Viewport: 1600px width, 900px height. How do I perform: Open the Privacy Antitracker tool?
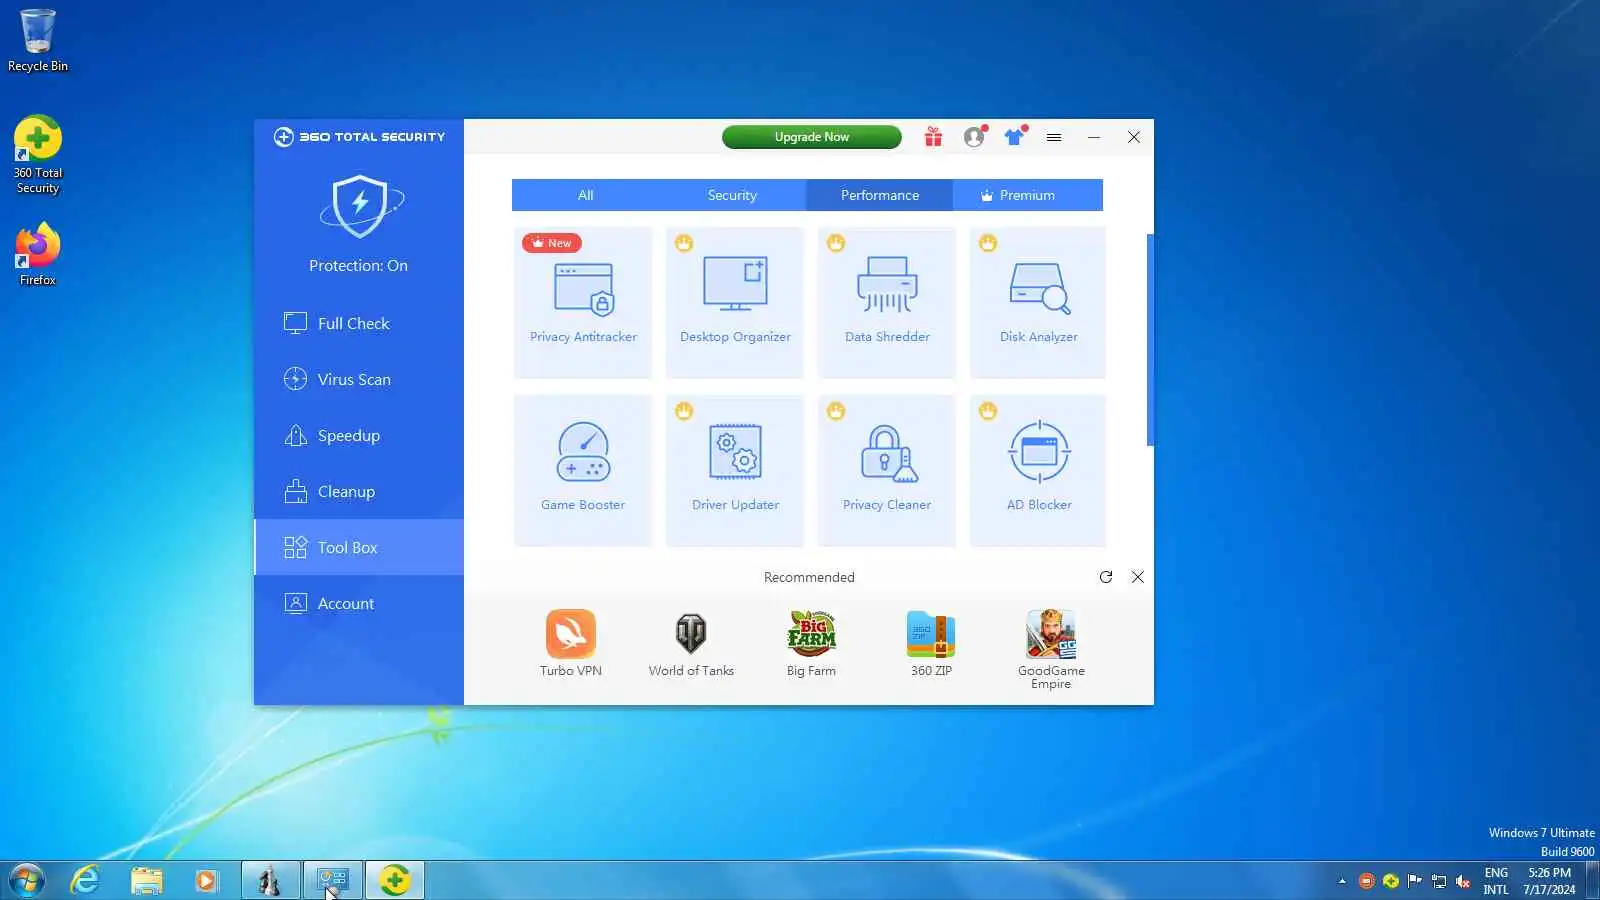pyautogui.click(x=583, y=303)
